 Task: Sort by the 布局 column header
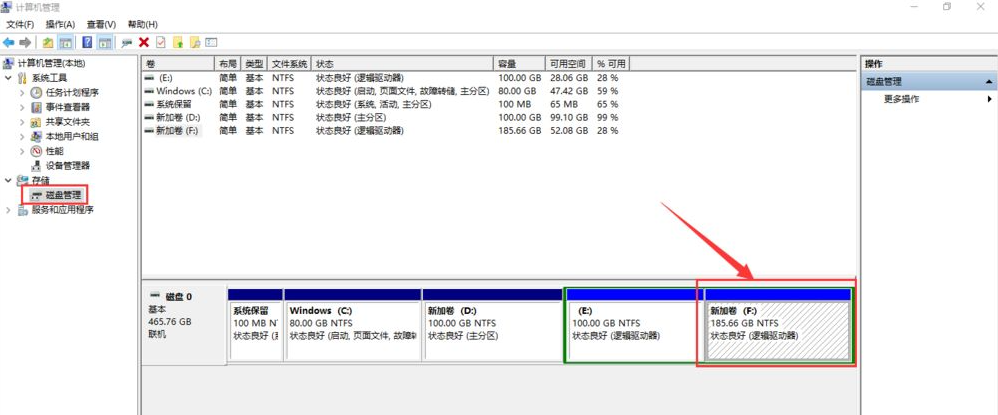[228, 64]
